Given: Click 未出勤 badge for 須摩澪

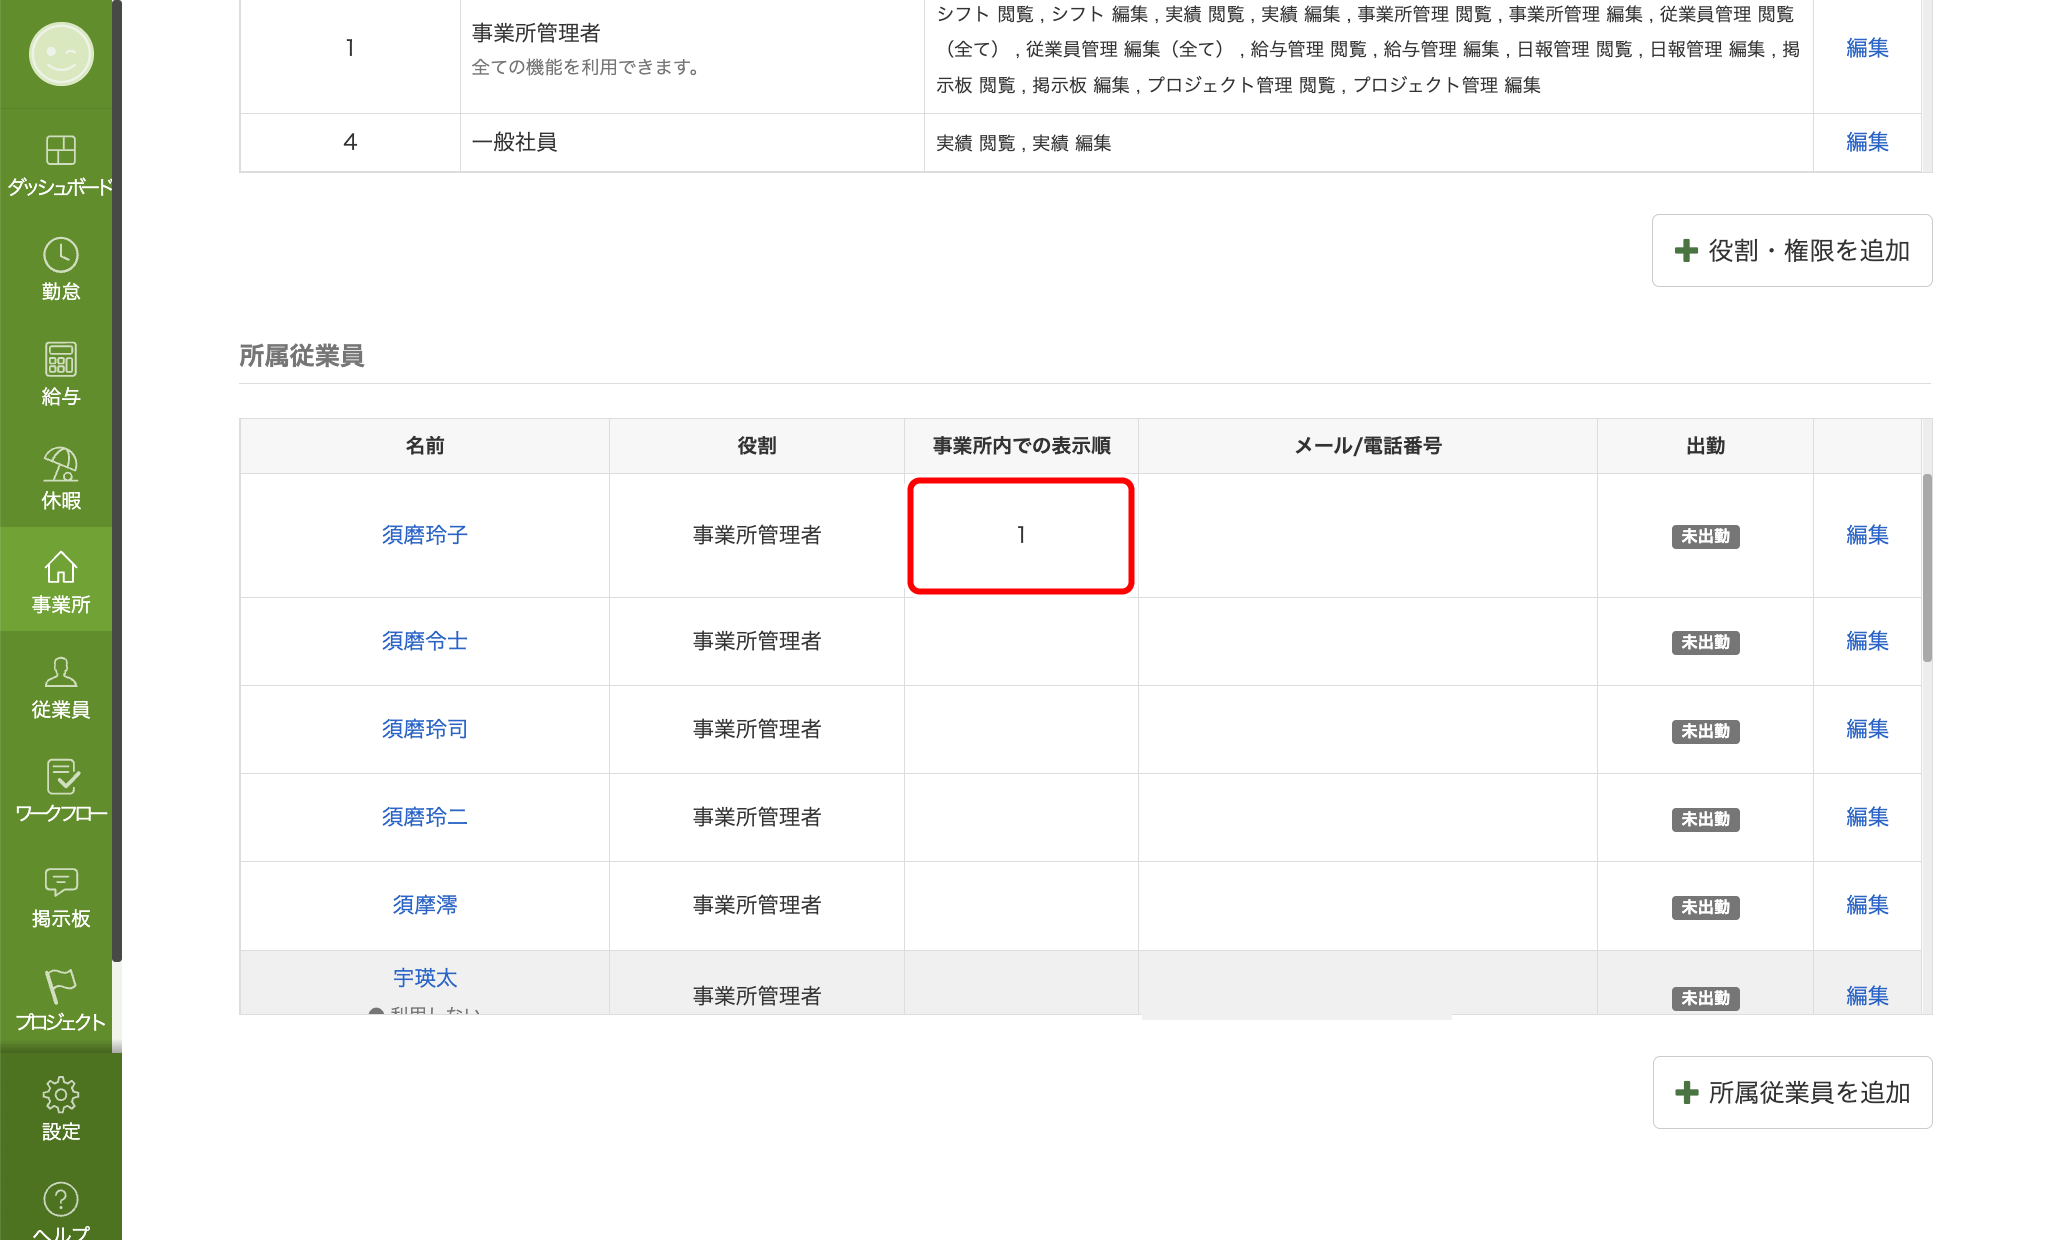Looking at the screenshot, I should click(1705, 908).
